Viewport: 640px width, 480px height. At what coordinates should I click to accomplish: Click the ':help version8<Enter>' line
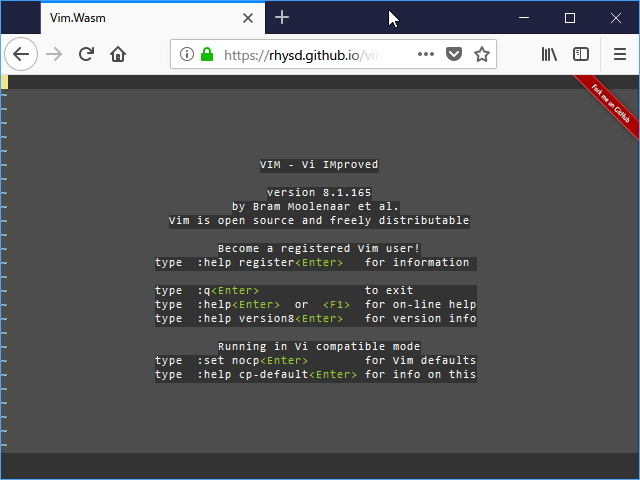[x=316, y=318]
